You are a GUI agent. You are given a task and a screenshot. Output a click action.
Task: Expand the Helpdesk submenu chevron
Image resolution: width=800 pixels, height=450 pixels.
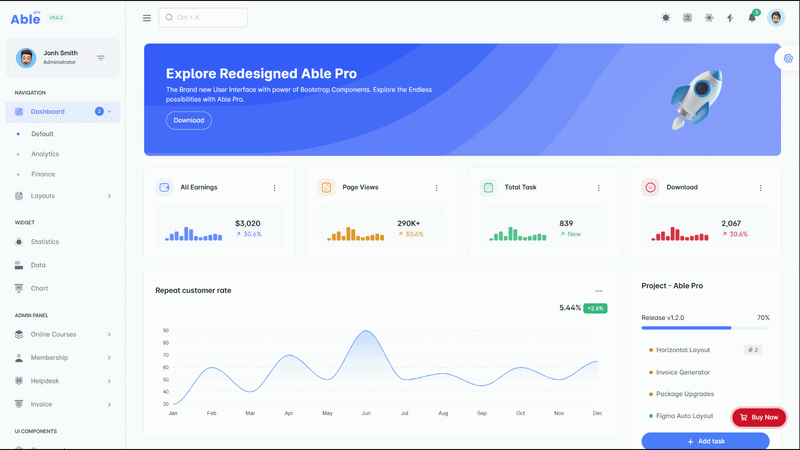(x=109, y=381)
